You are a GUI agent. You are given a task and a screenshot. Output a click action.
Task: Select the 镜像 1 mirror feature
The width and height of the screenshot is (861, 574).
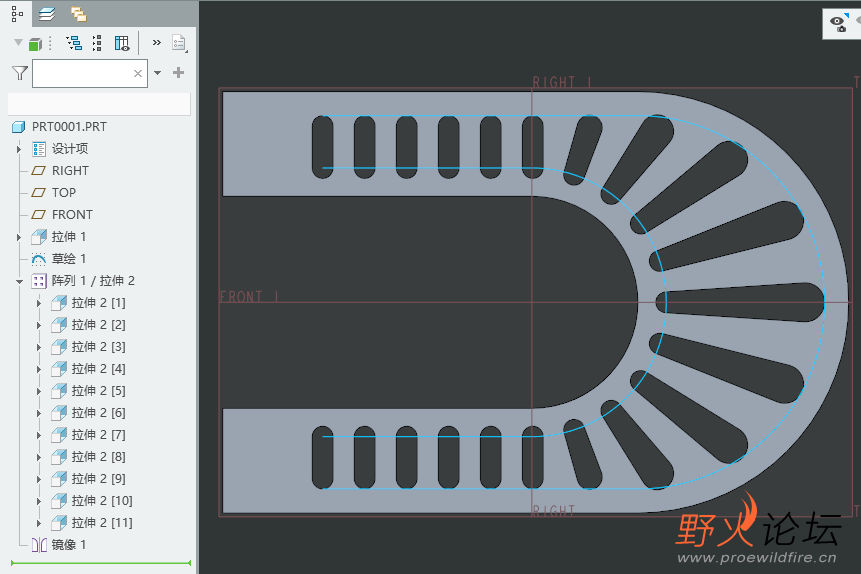pyautogui.click(x=69, y=544)
